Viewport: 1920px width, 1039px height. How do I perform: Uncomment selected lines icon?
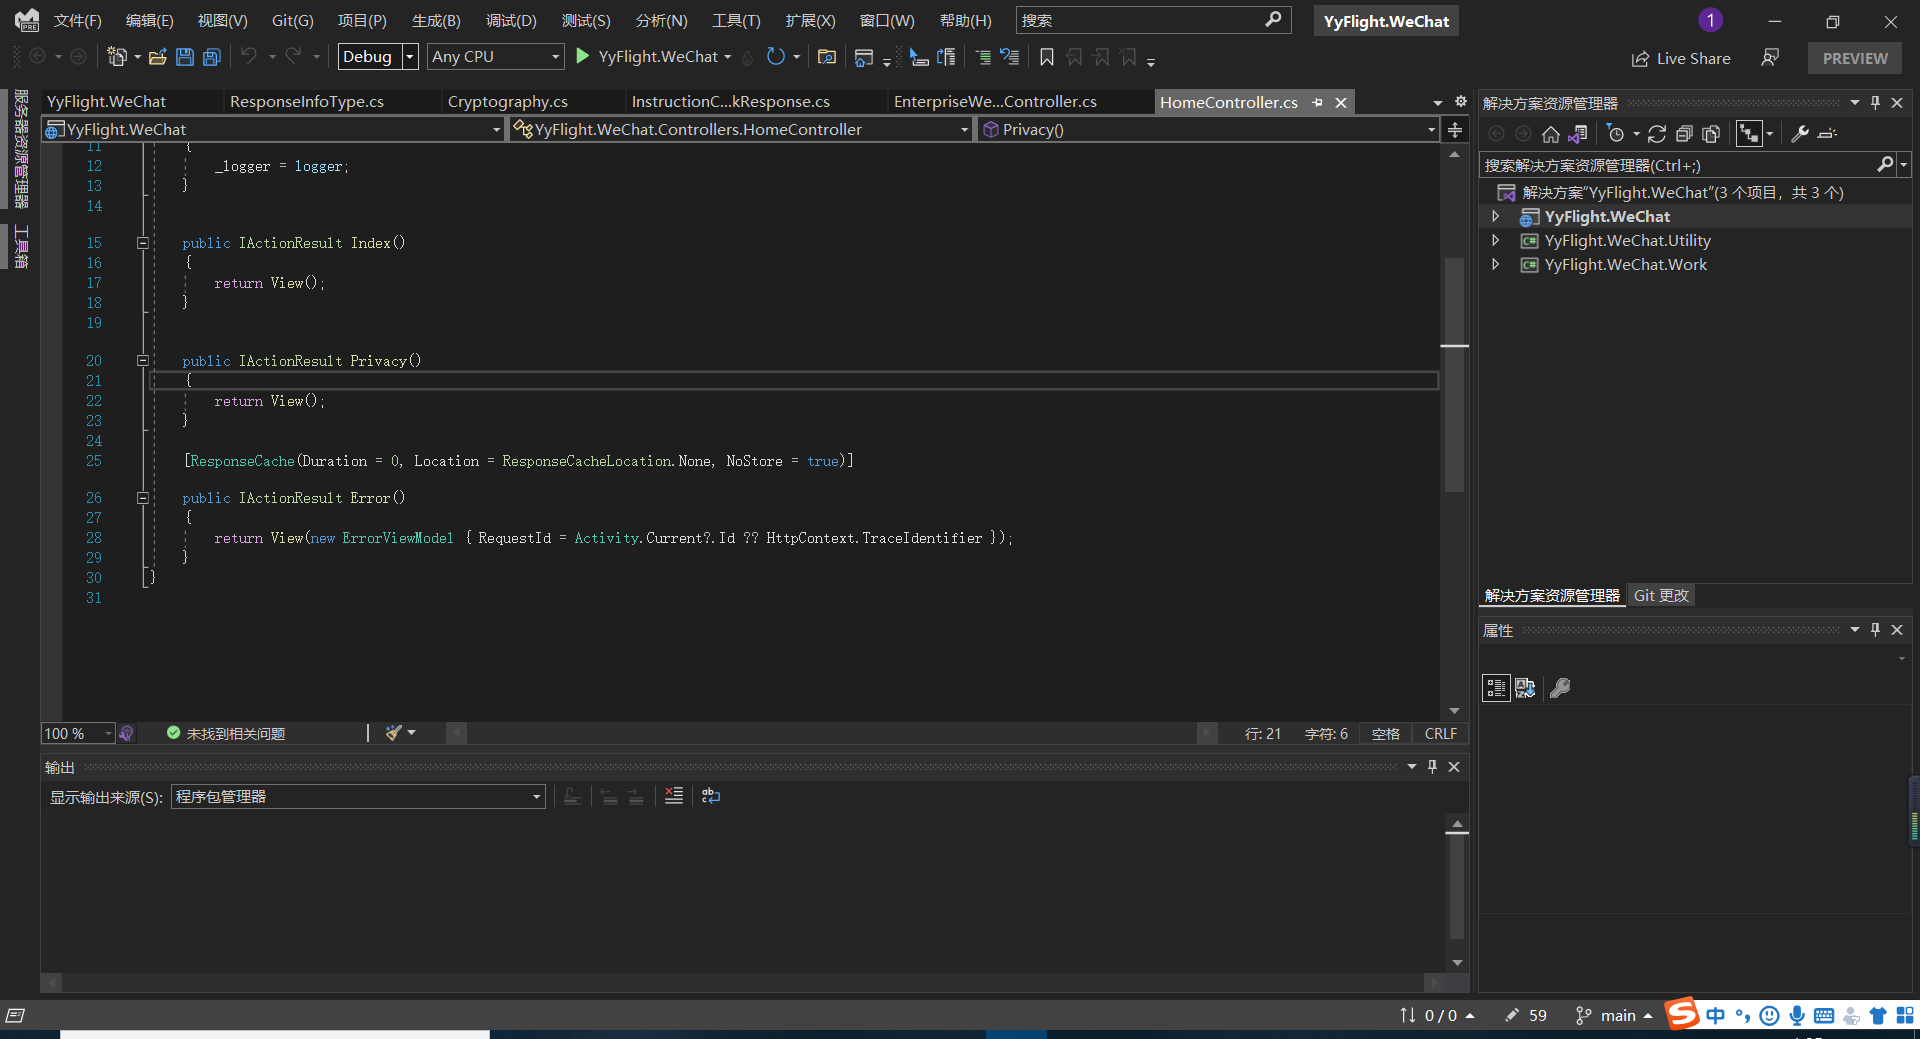pyautogui.click(x=1010, y=57)
